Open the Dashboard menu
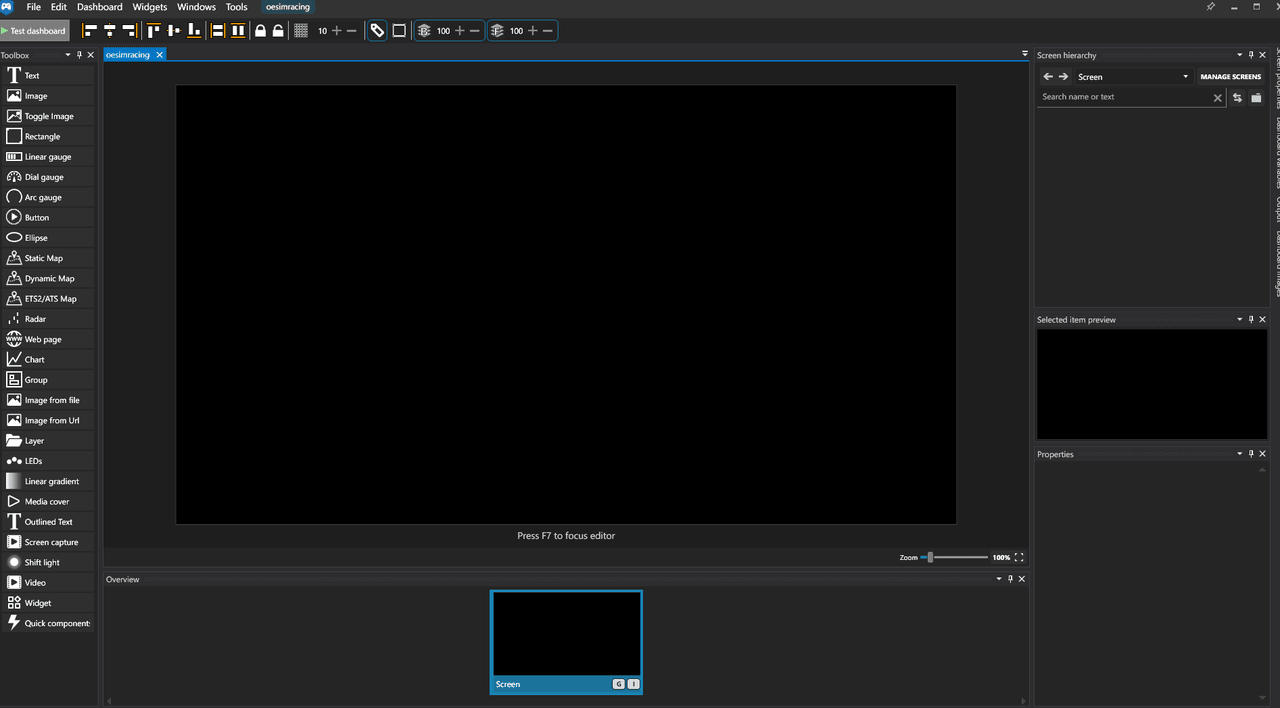 click(100, 7)
